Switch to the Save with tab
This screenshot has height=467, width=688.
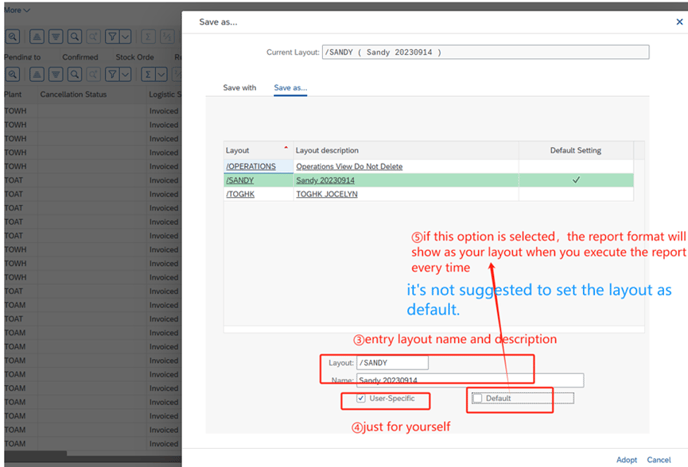tap(239, 88)
